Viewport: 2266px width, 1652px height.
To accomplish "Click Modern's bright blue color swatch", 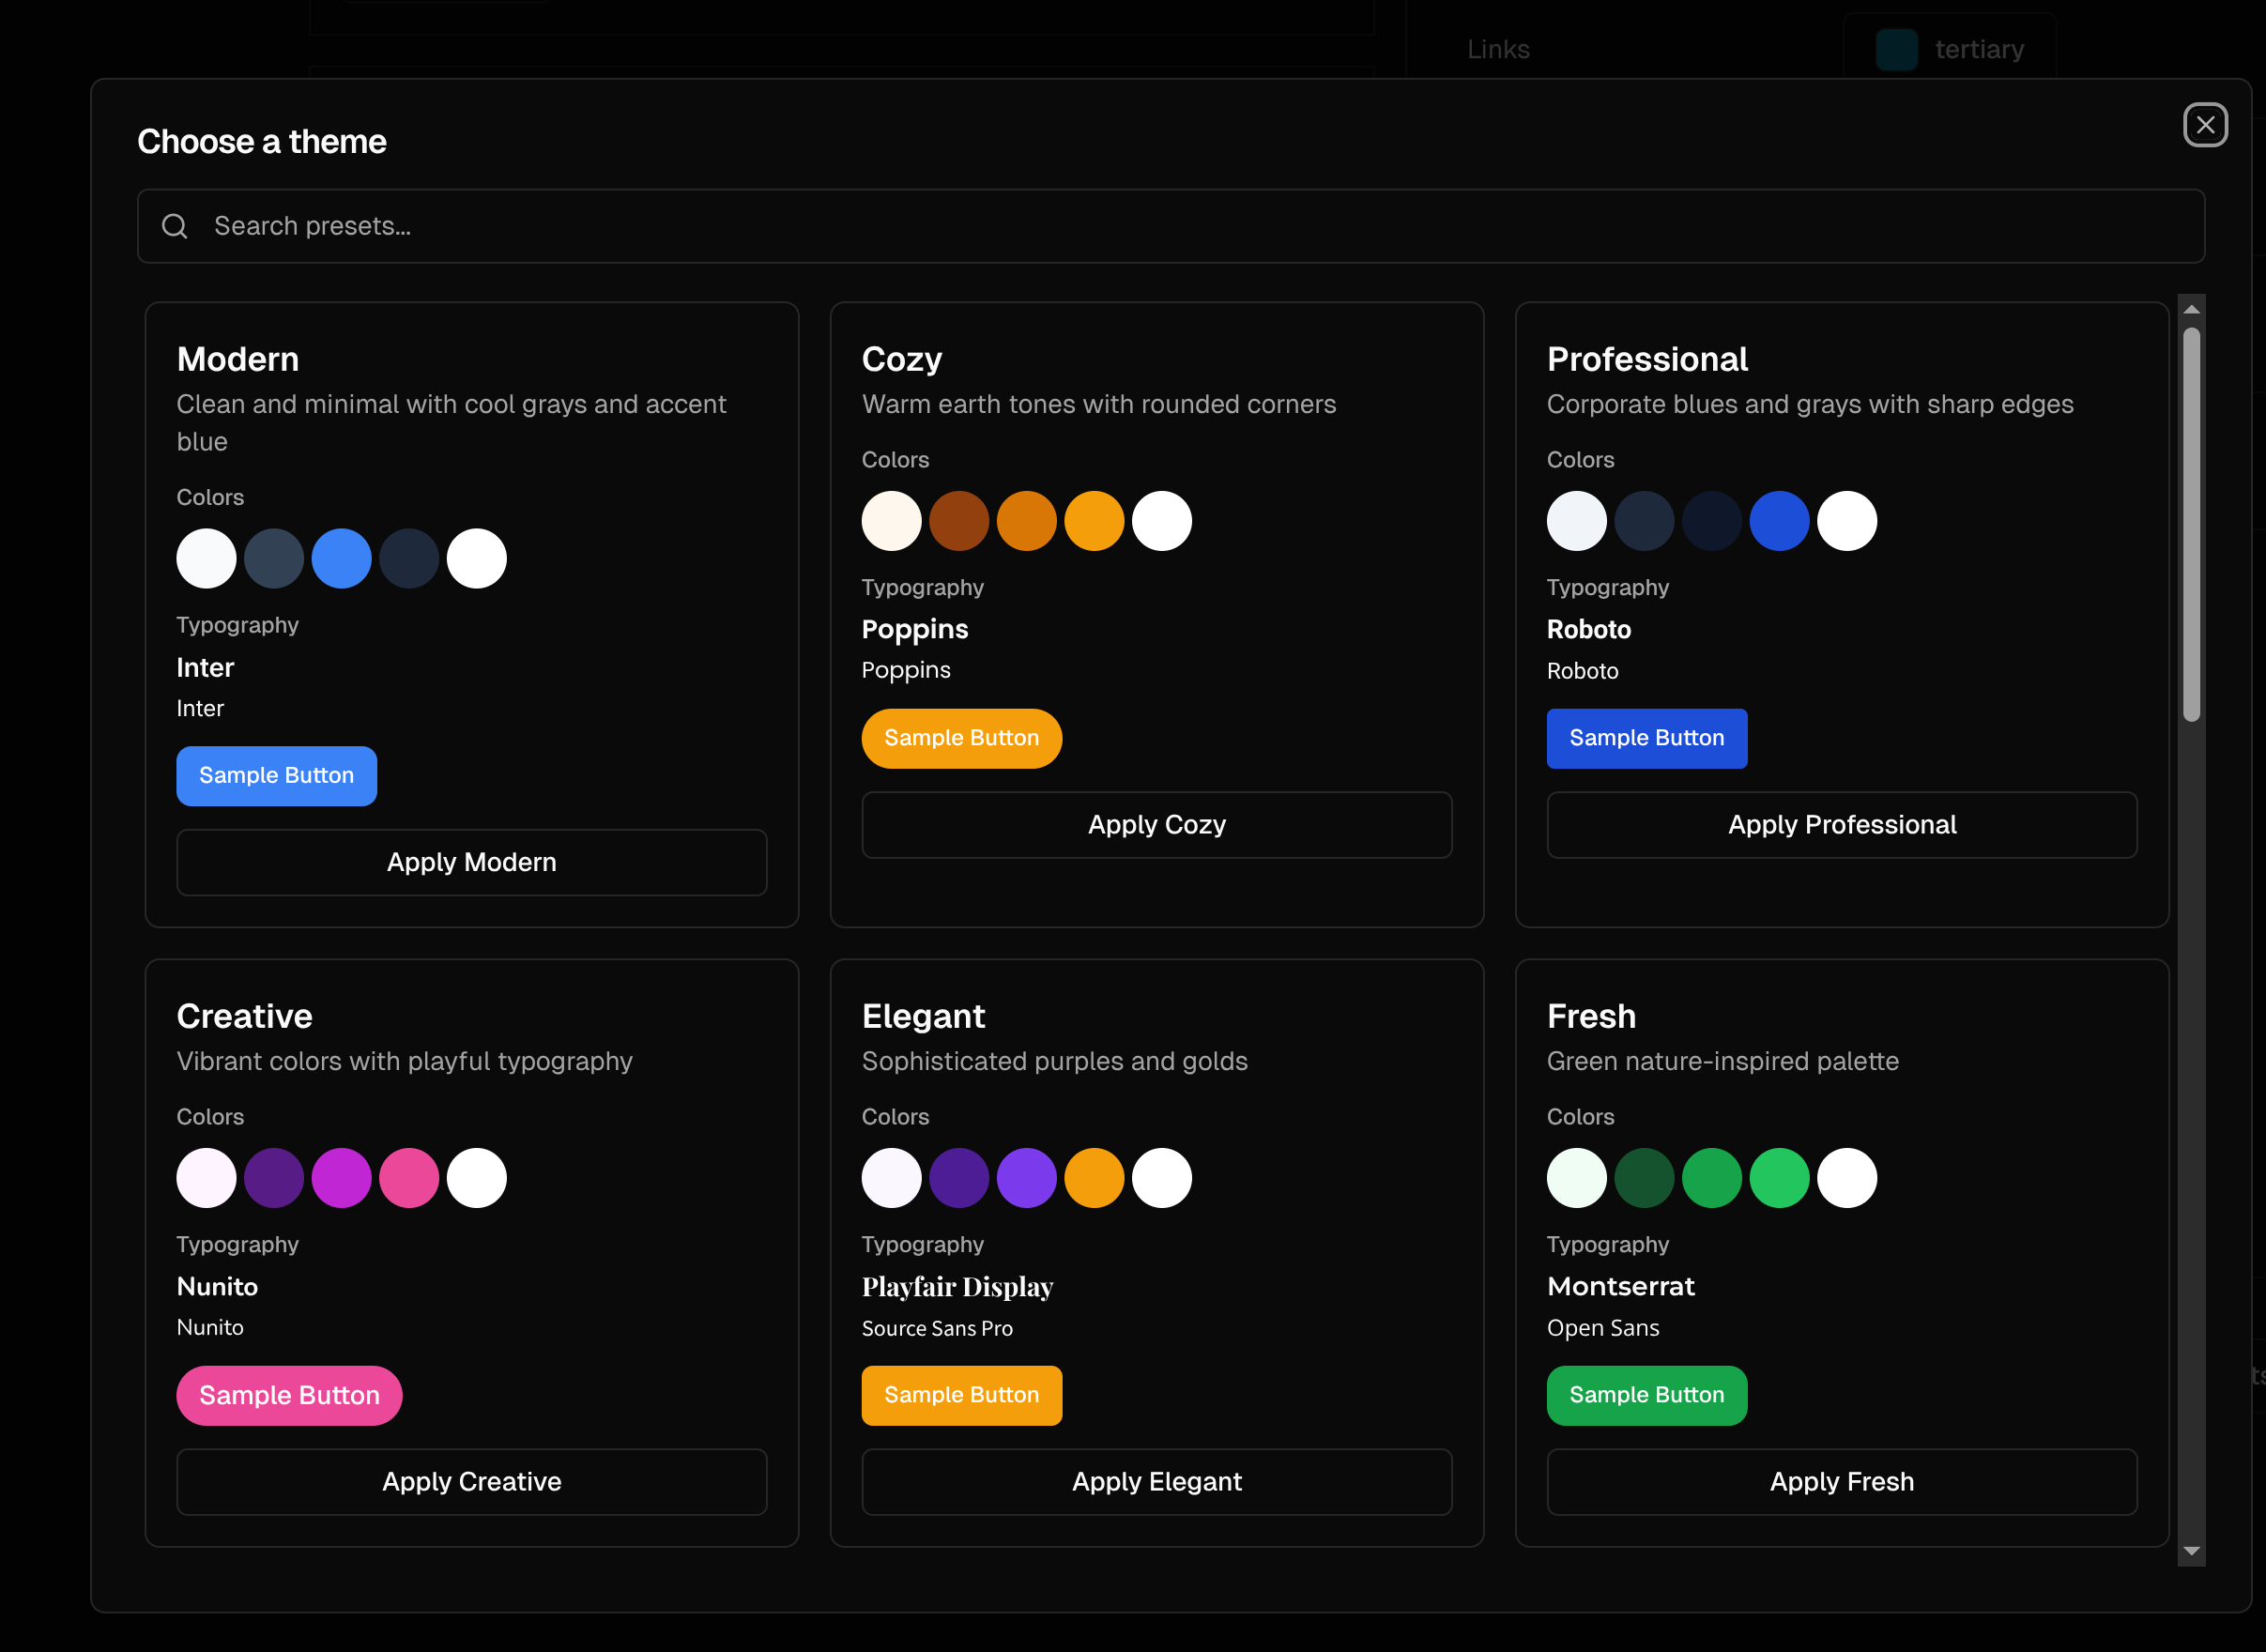I will 341,558.
